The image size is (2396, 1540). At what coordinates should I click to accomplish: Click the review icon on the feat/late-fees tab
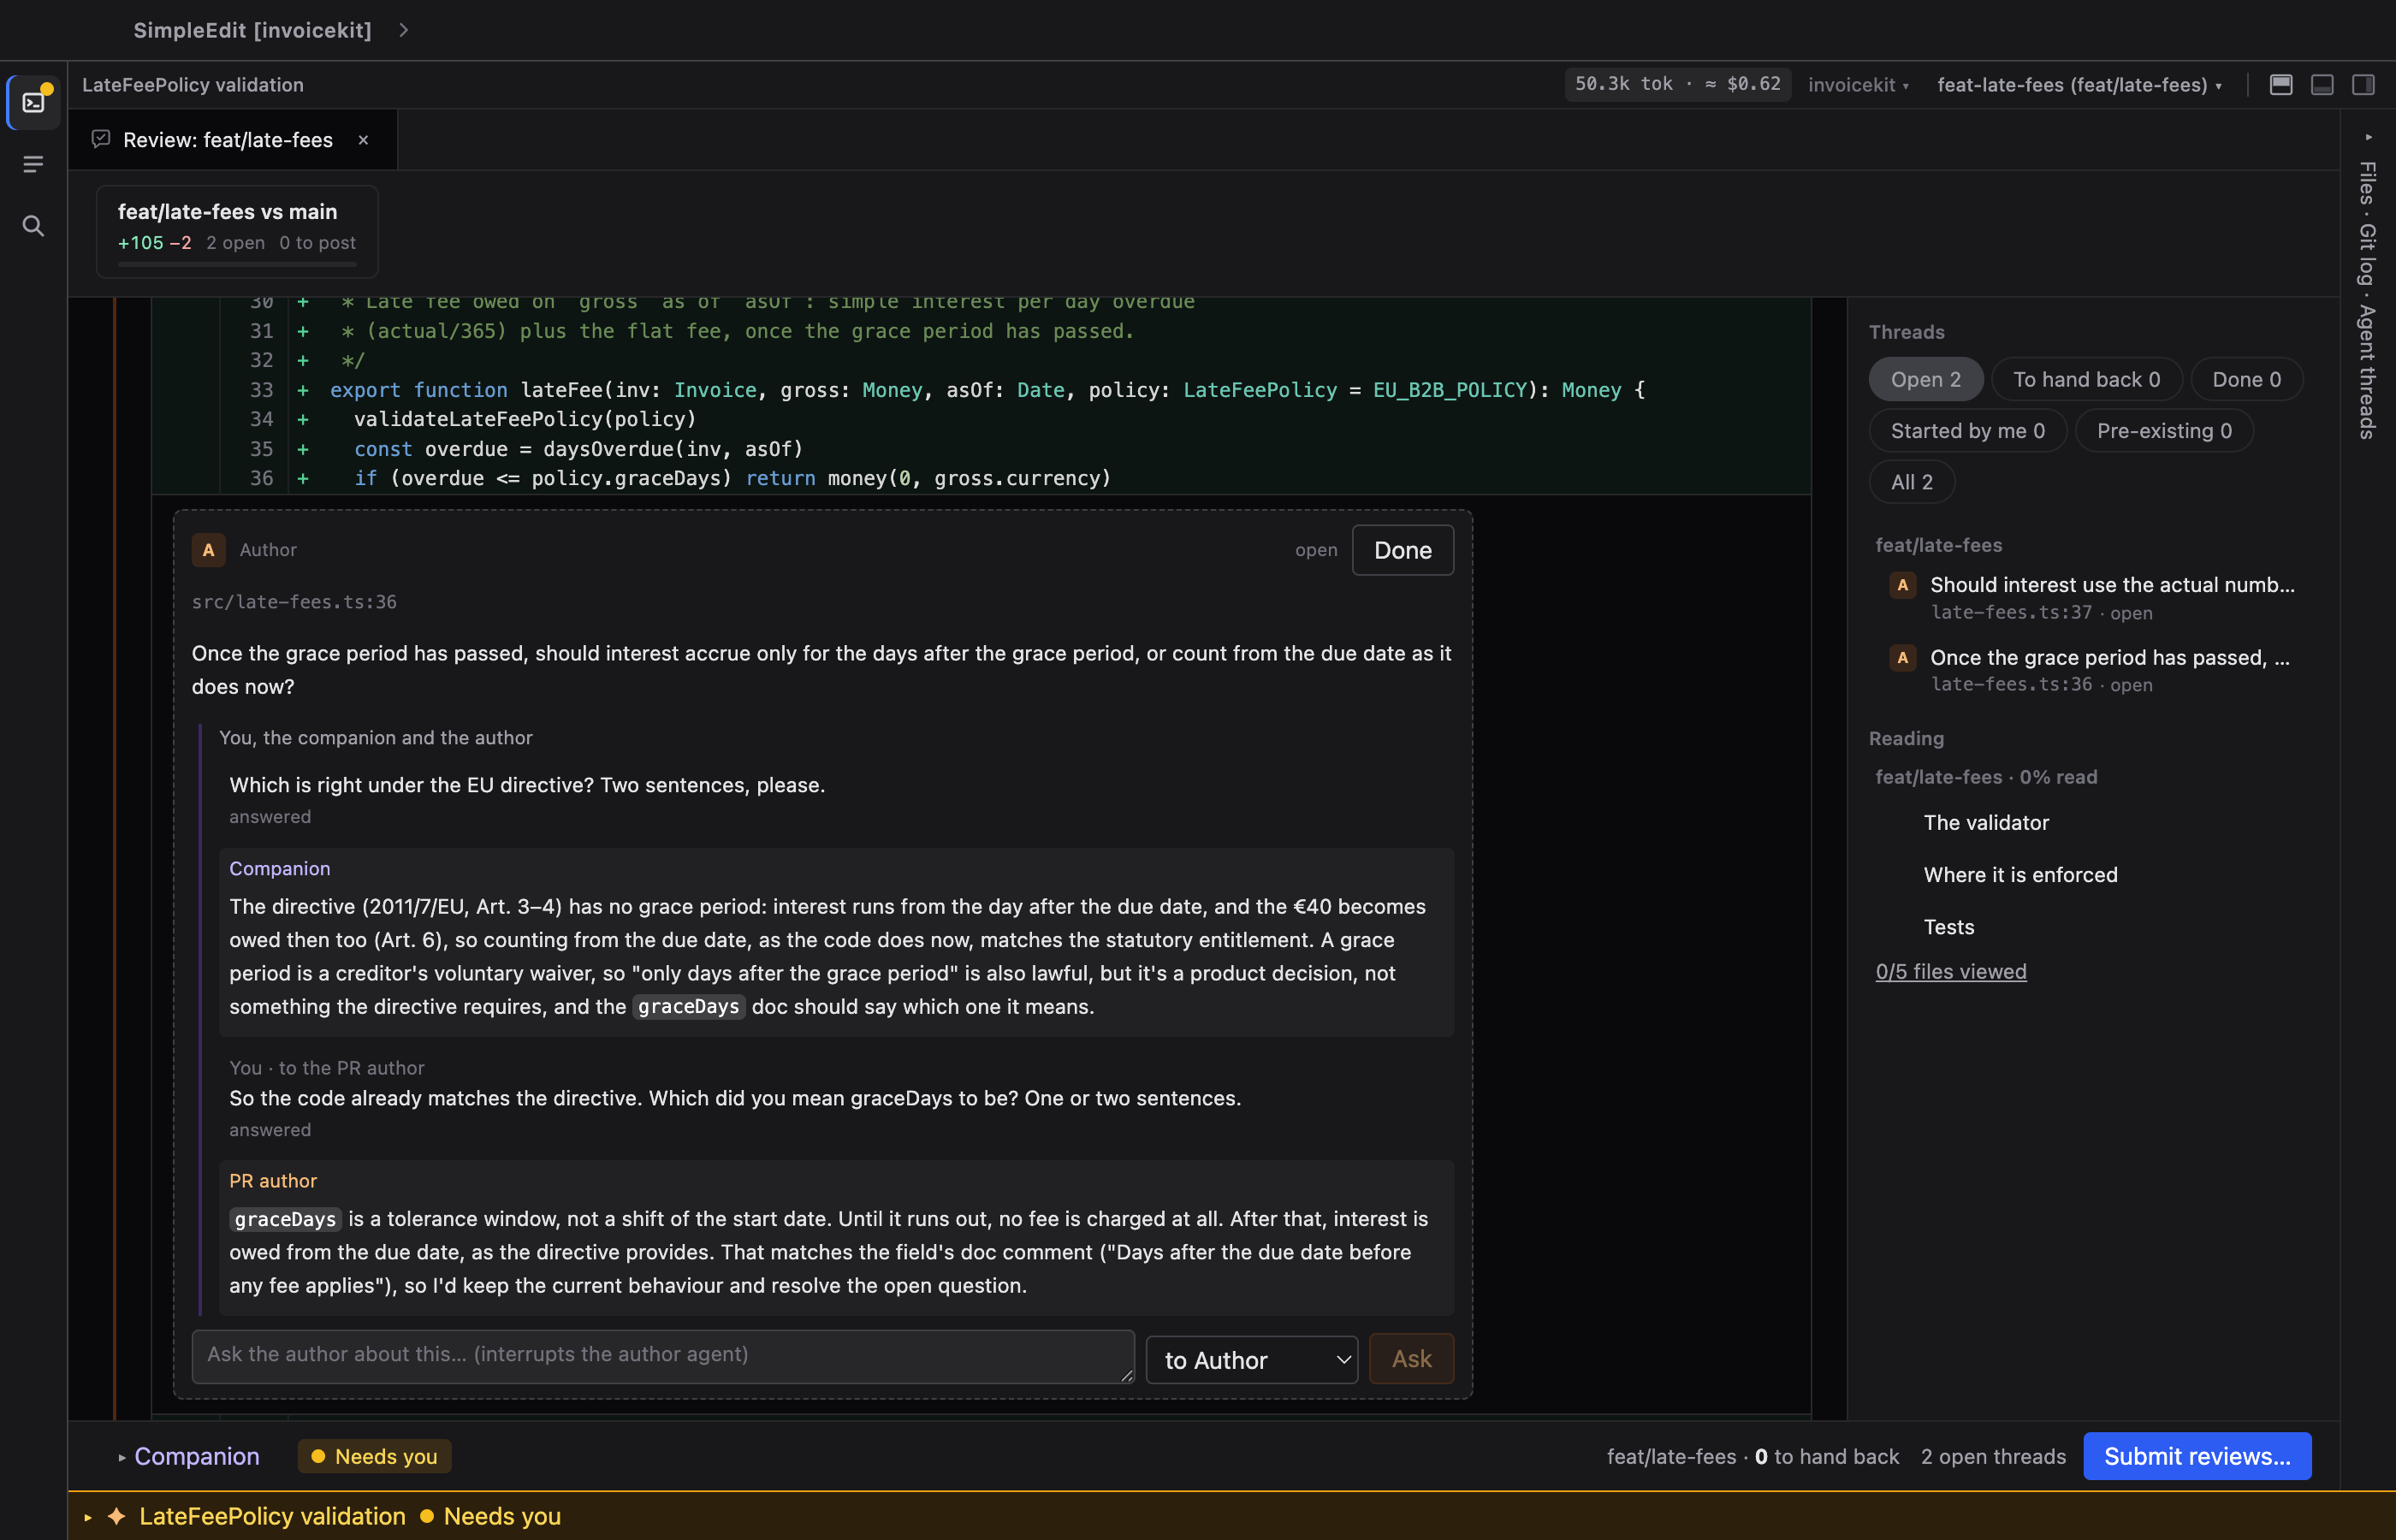coord(101,139)
